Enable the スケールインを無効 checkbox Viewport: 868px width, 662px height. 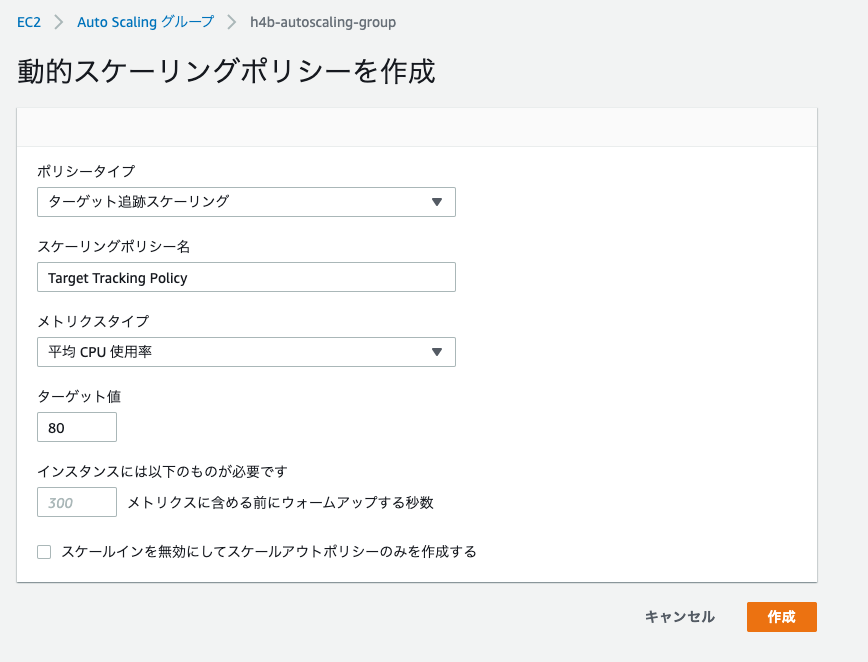[x=44, y=551]
